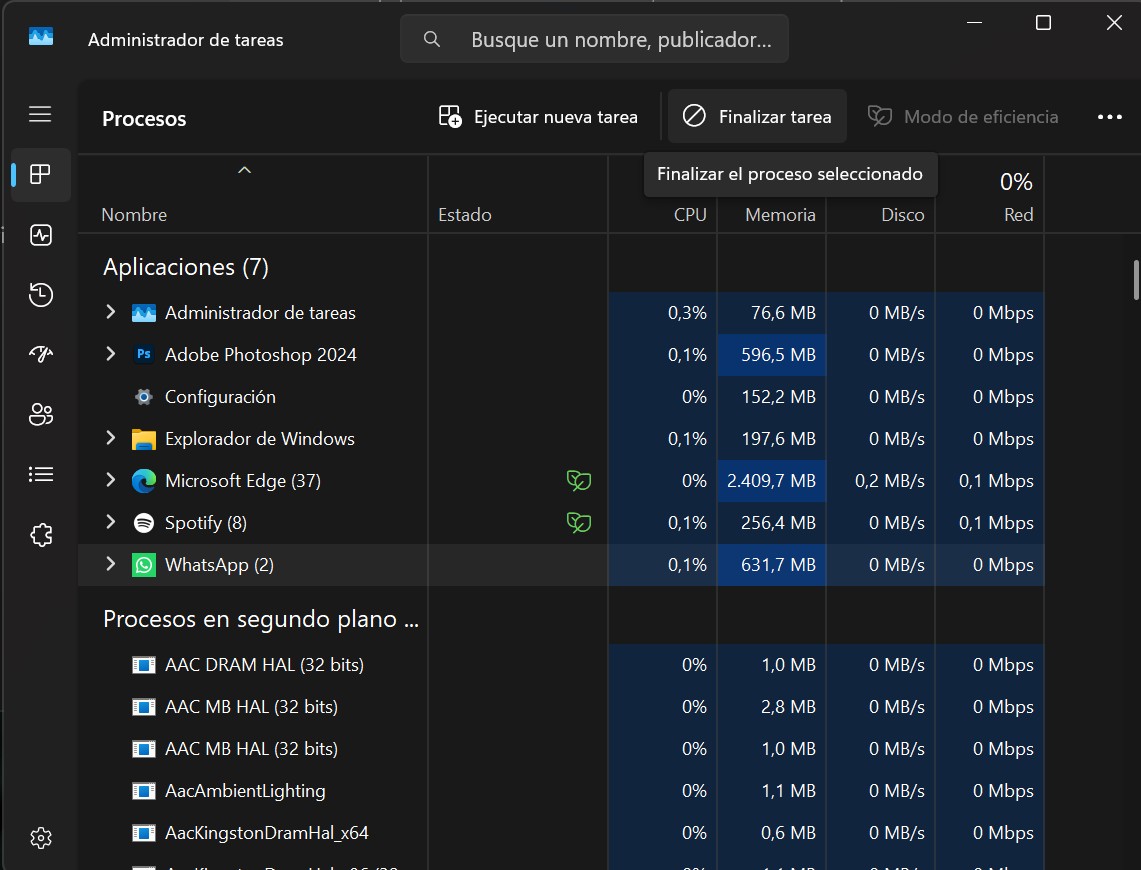Click the sort arrow above Nombre
1141x870 pixels.
(244, 170)
